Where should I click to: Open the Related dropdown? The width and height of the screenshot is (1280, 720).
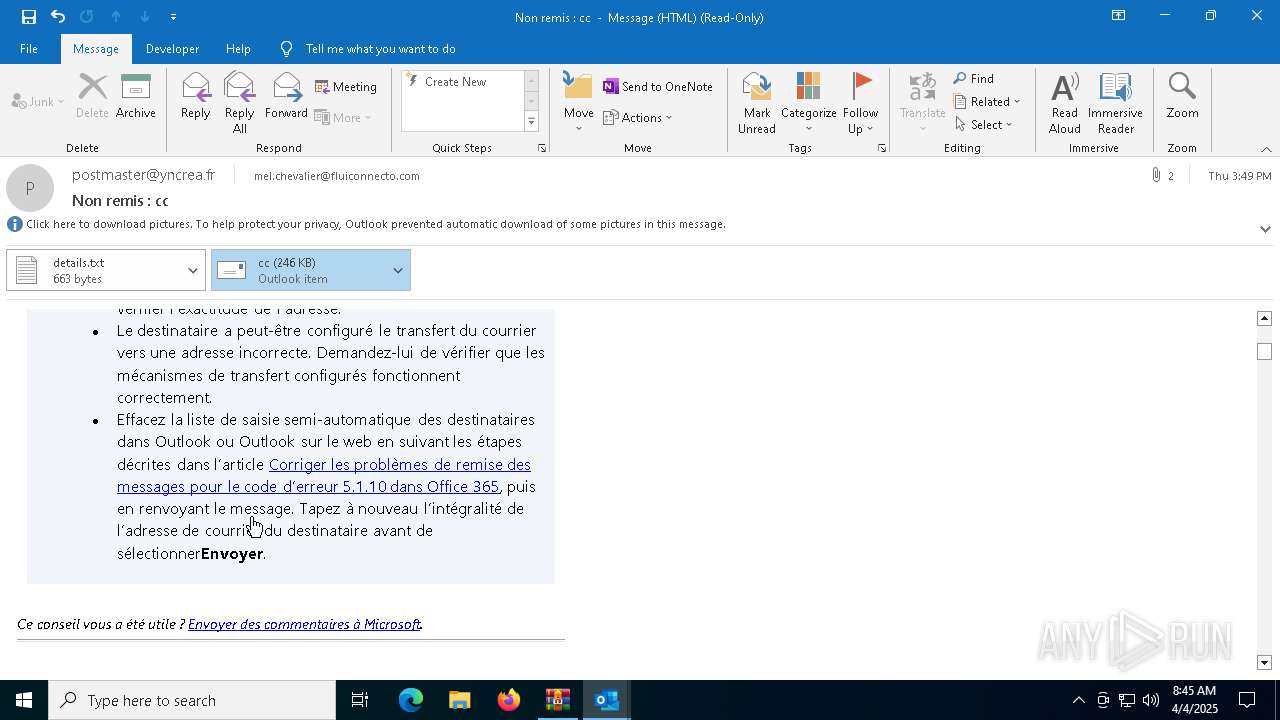click(987, 102)
